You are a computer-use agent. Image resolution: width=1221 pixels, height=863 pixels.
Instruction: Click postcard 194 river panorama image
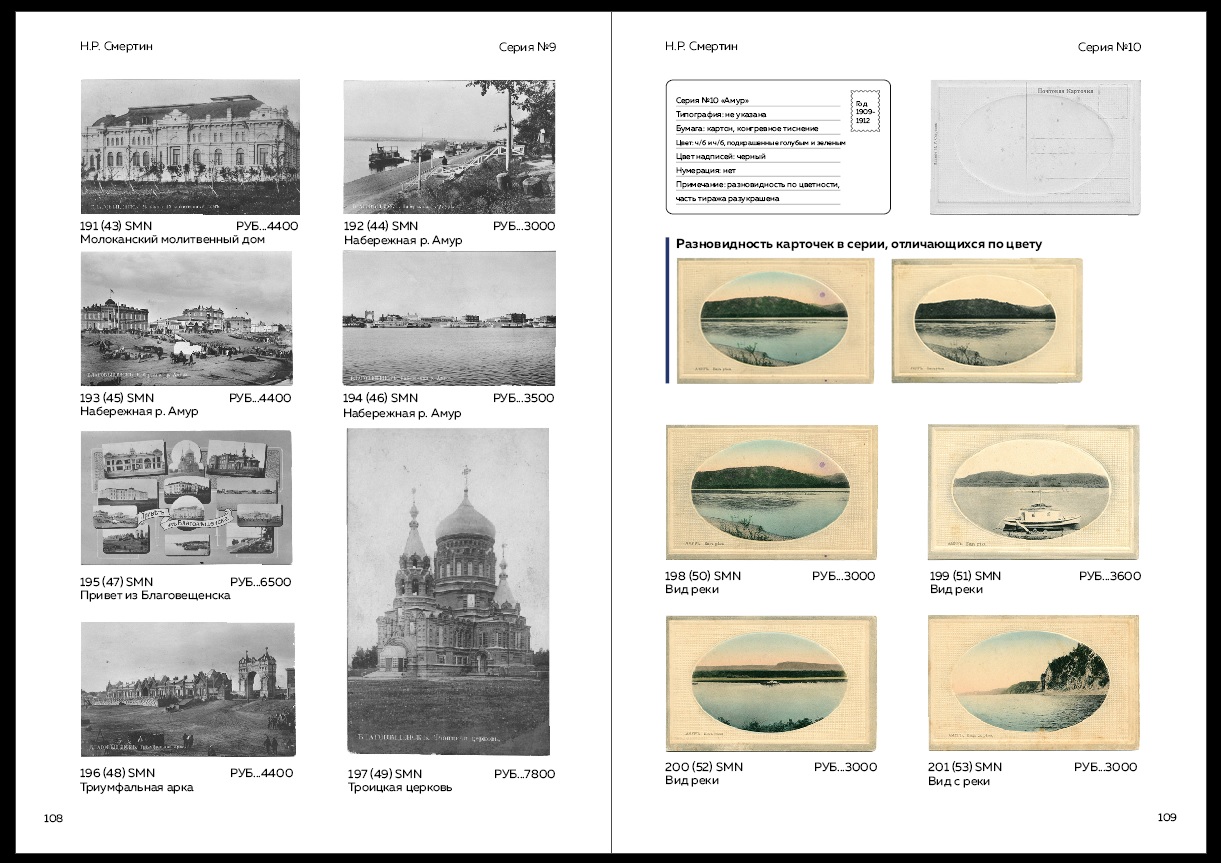tap(449, 319)
